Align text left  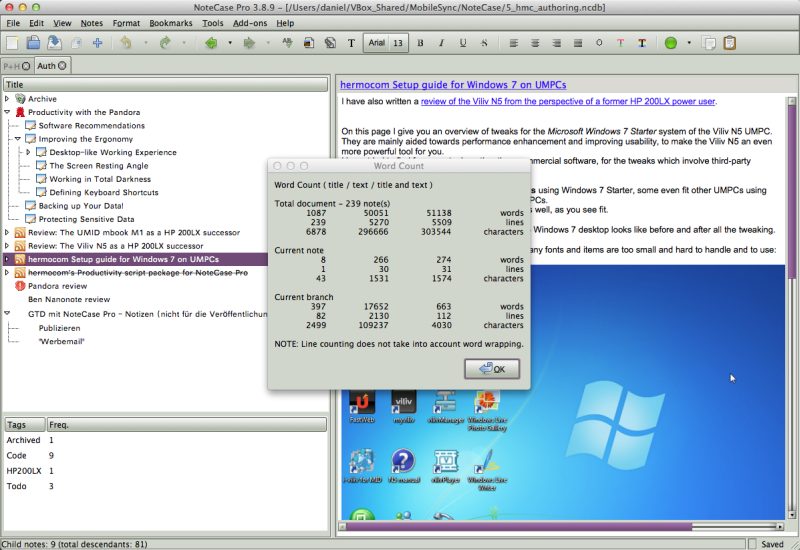(x=514, y=43)
